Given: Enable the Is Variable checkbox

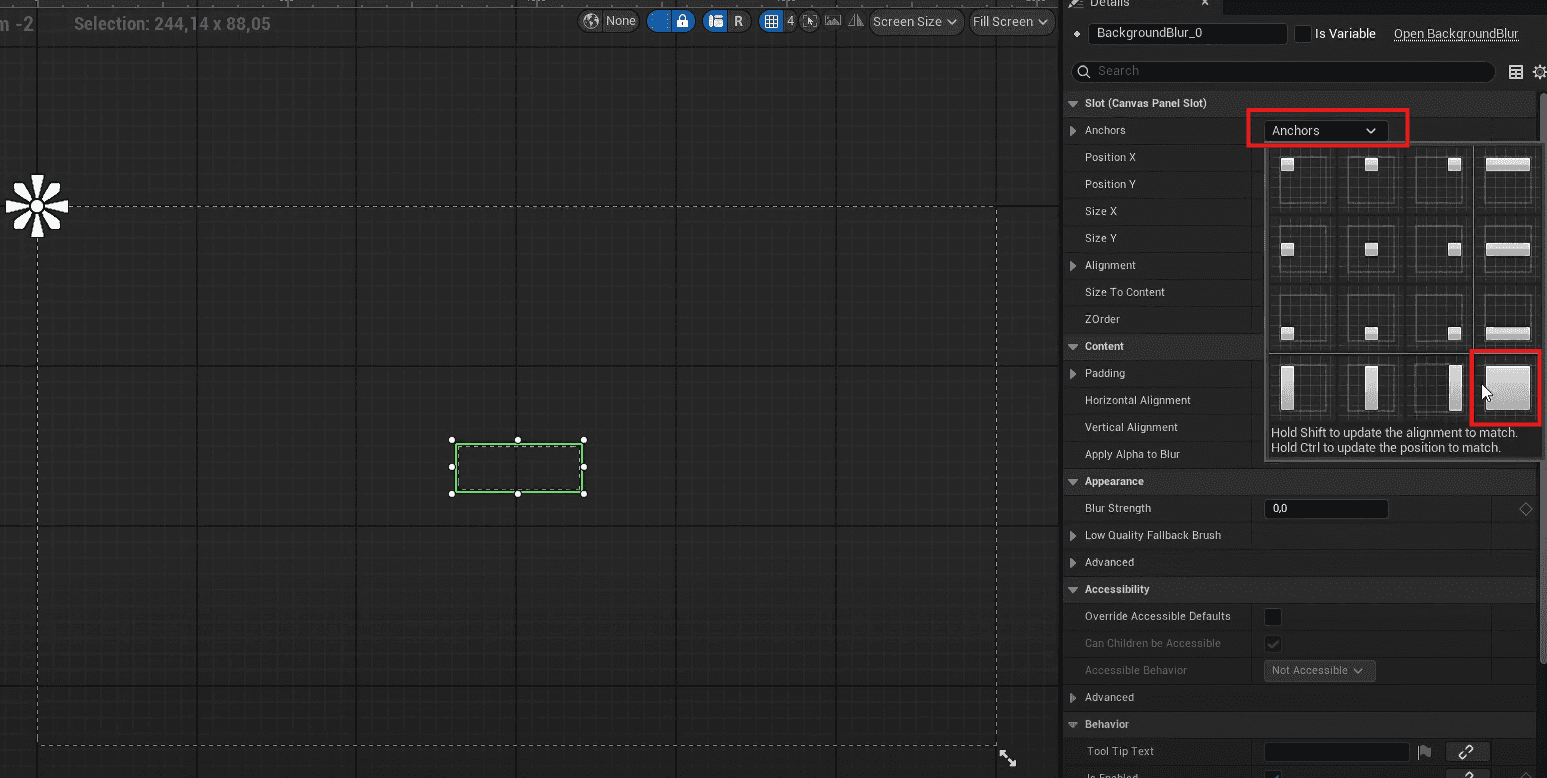Looking at the screenshot, I should click(x=1302, y=34).
